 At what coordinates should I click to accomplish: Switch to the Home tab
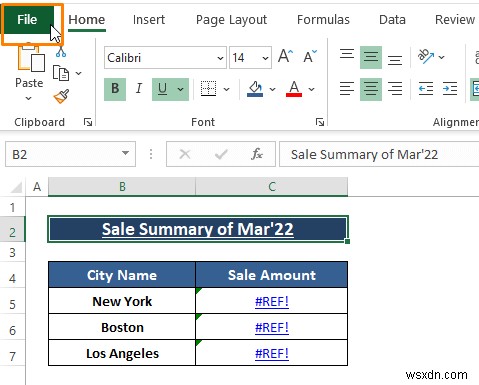tap(87, 20)
